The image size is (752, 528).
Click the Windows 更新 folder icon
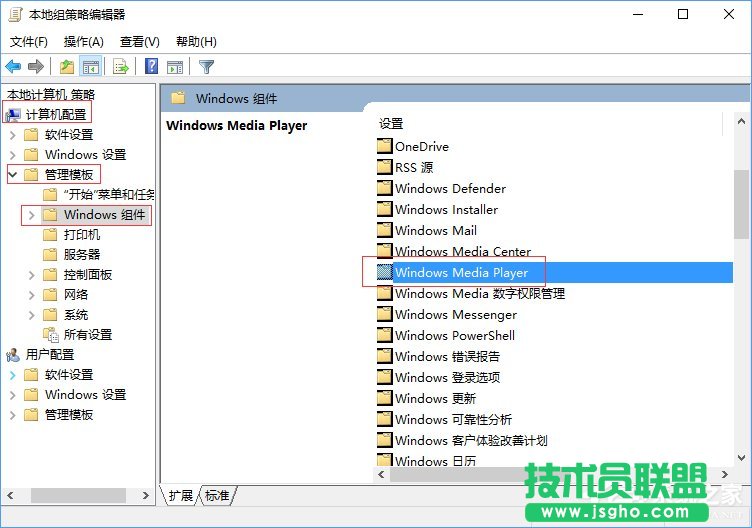[385, 398]
